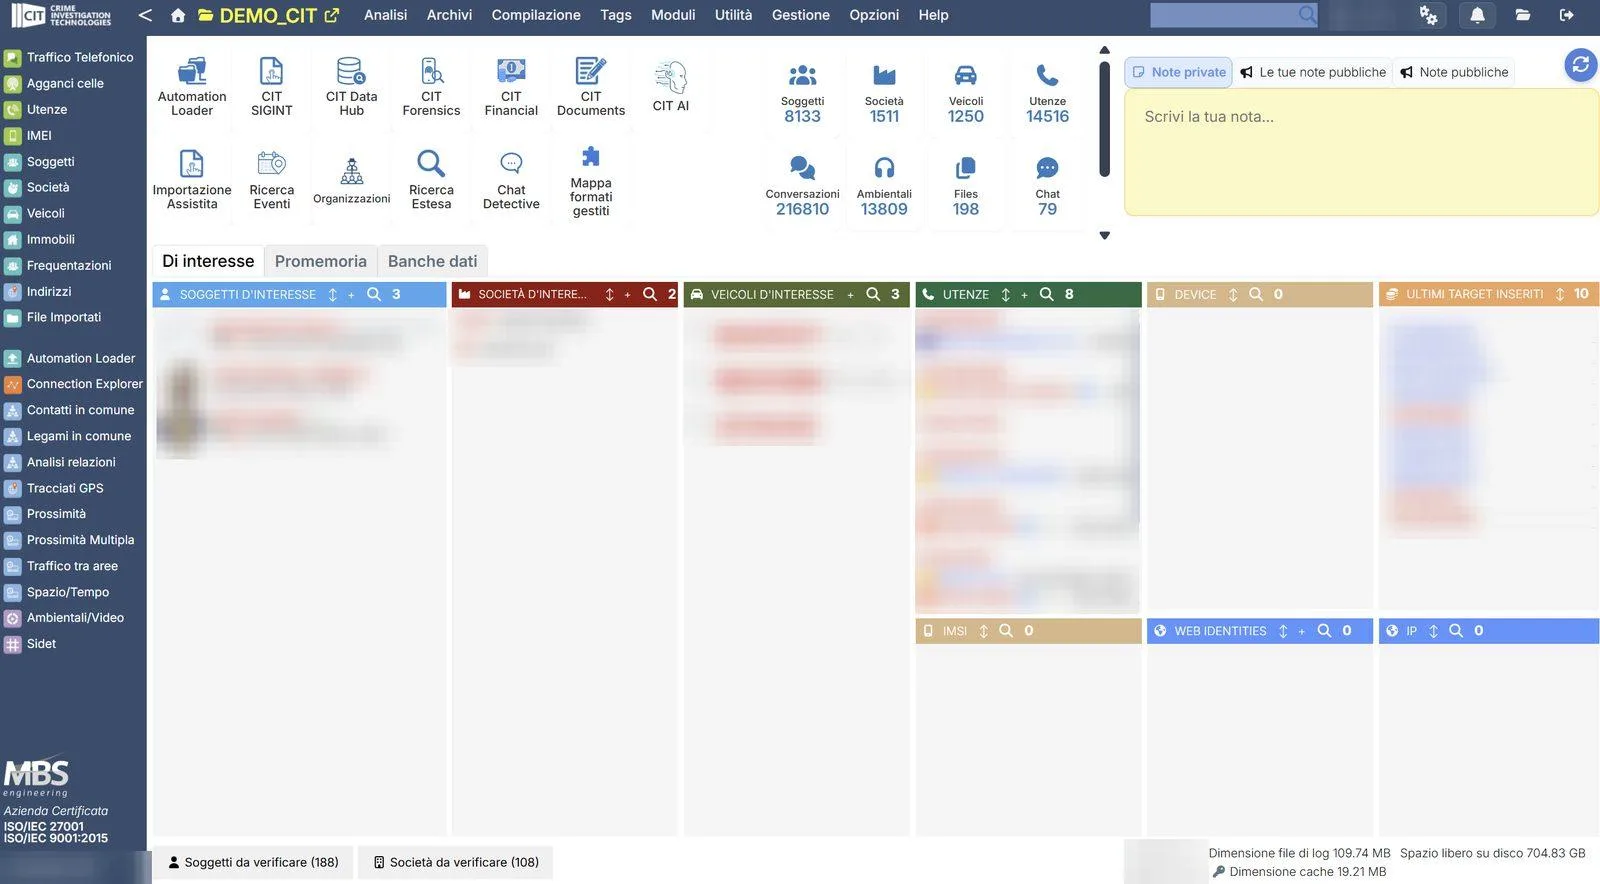Show Le tue note pubbliche
This screenshot has height=884, width=1600.
[1312, 72]
